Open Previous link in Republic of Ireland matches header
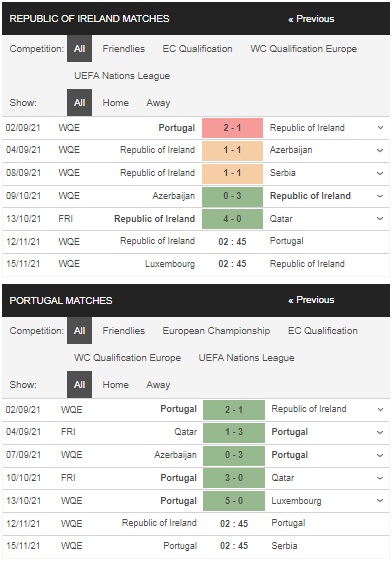 pyautogui.click(x=311, y=19)
